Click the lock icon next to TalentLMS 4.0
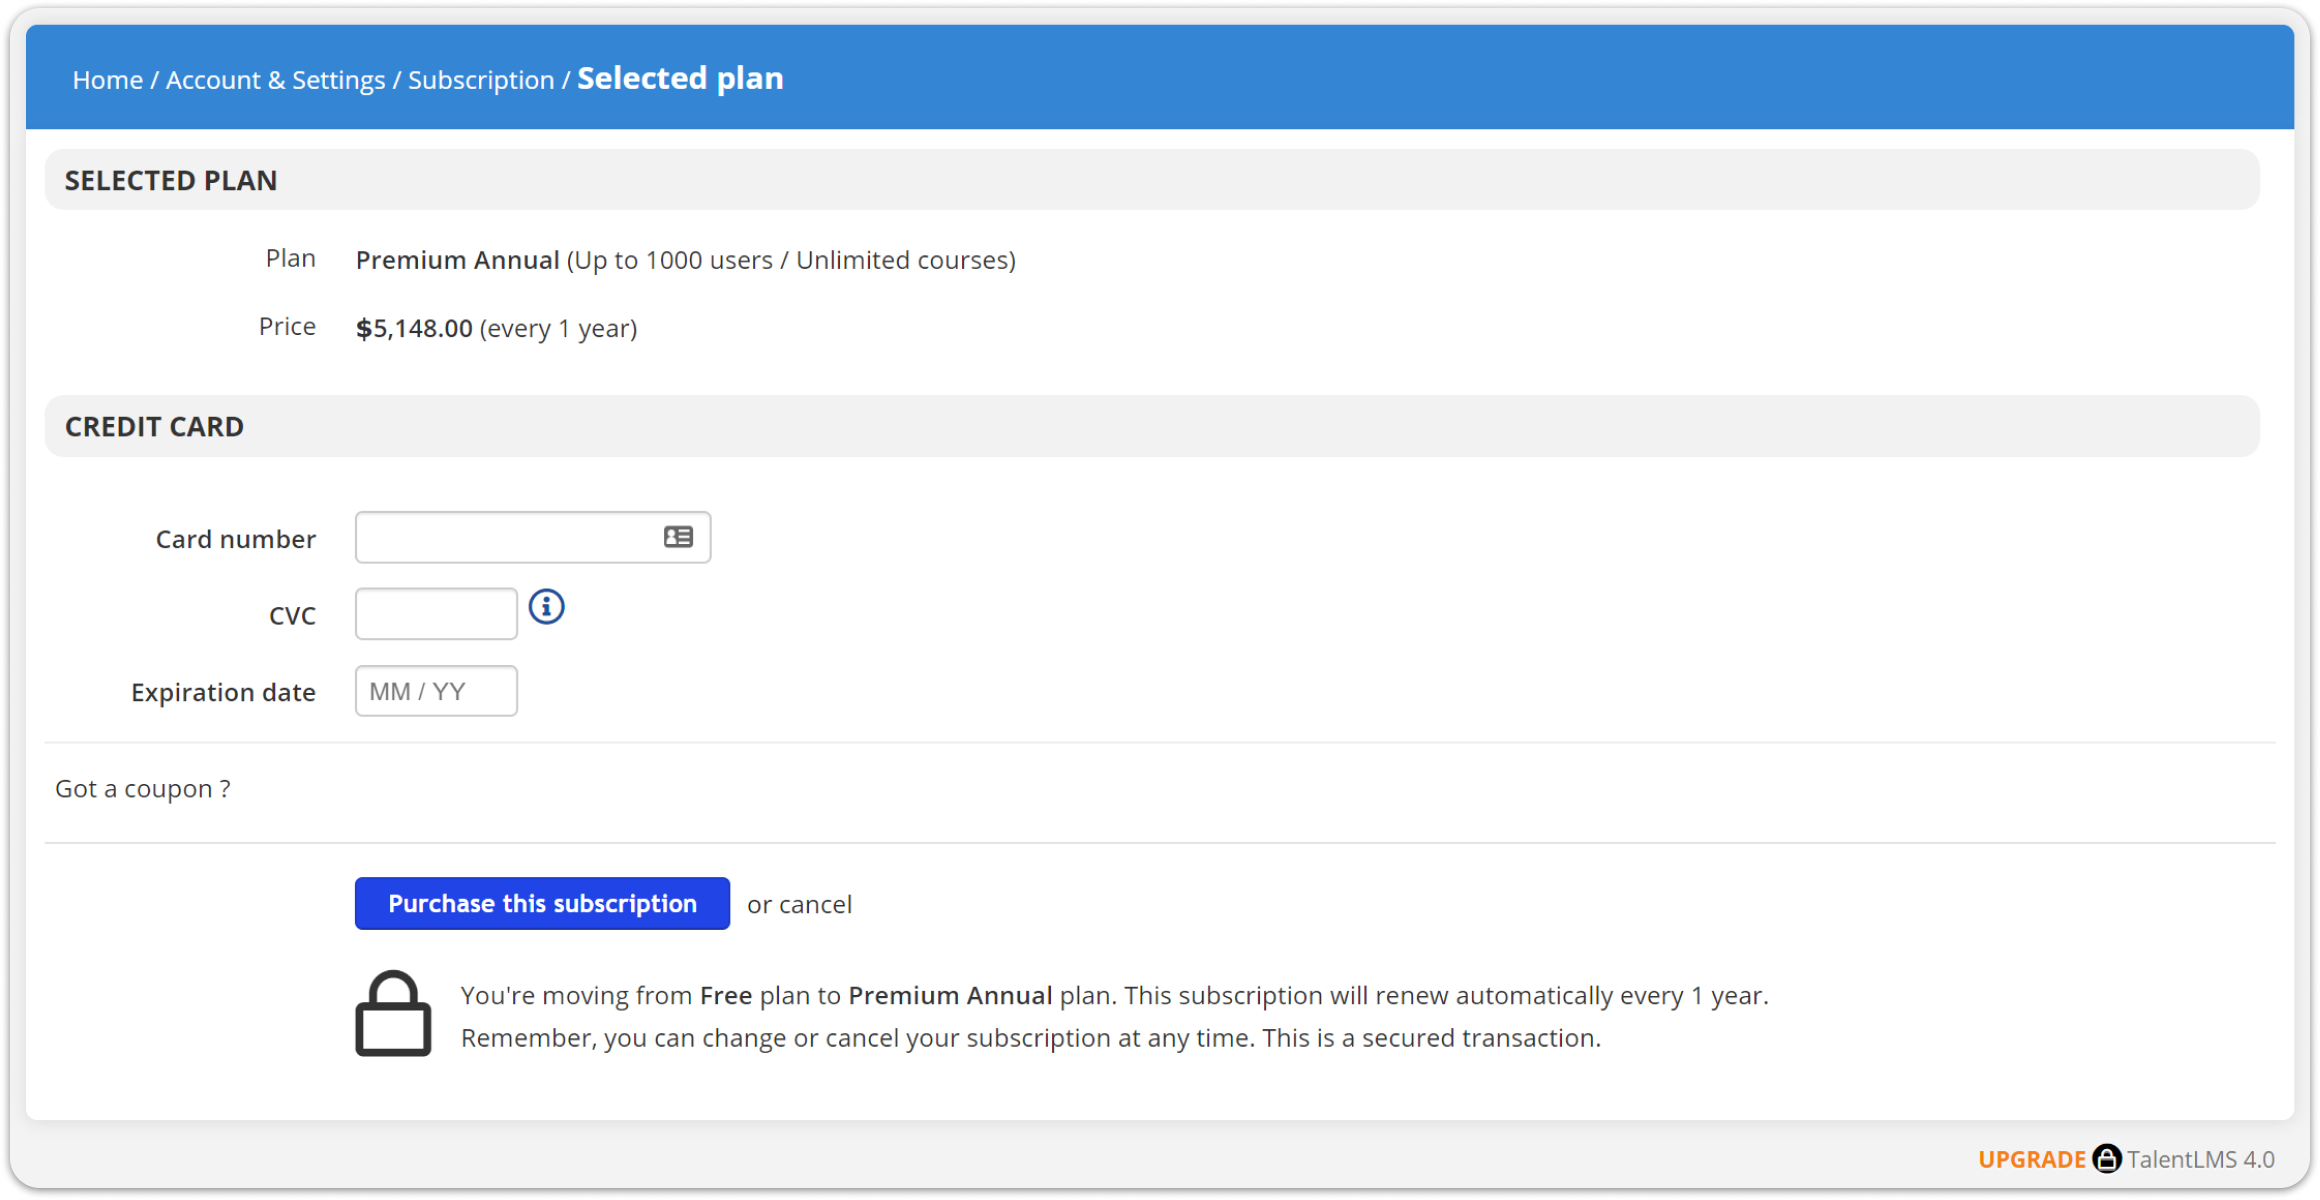The image size is (2320, 1200). tap(2106, 1158)
